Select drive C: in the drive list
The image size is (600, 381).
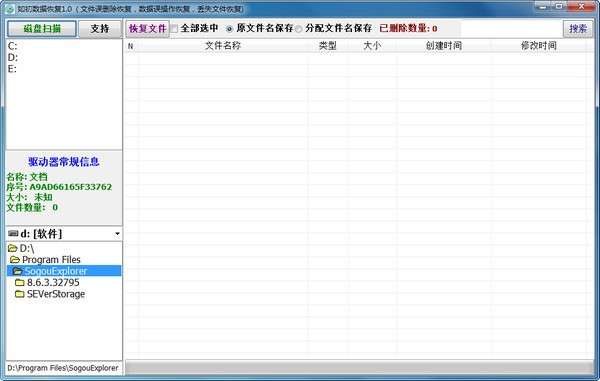[13, 46]
